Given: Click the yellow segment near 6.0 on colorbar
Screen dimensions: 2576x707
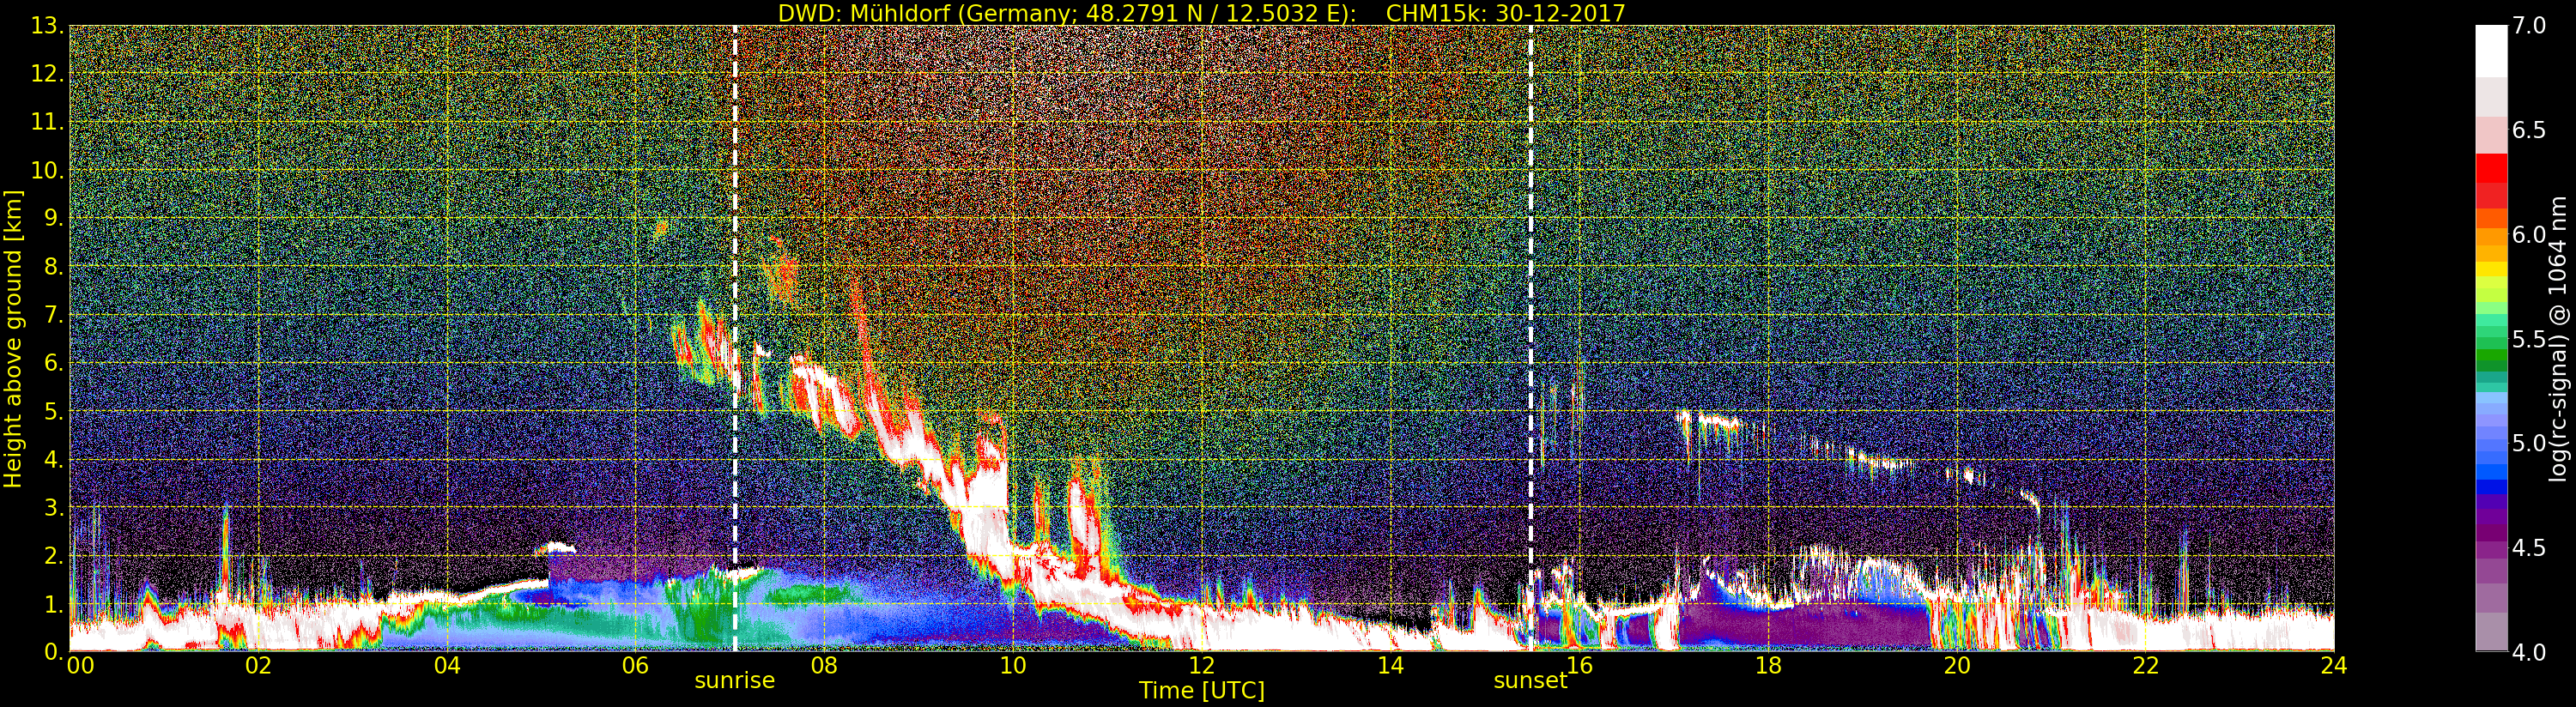Looking at the screenshot, I should [2491, 268].
